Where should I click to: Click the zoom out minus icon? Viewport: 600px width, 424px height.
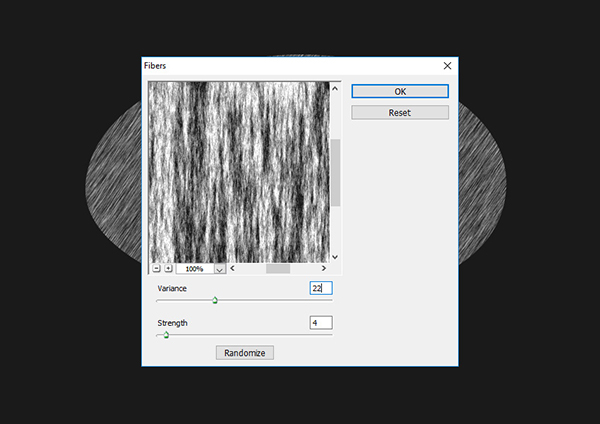tap(156, 269)
